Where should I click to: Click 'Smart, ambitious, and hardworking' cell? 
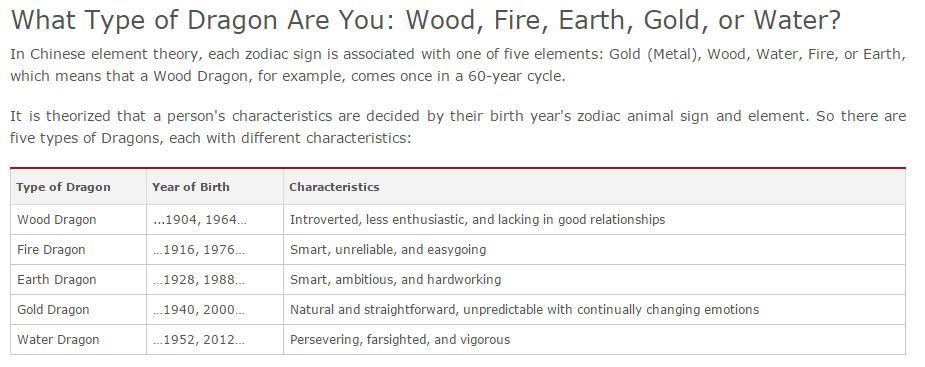click(x=594, y=280)
